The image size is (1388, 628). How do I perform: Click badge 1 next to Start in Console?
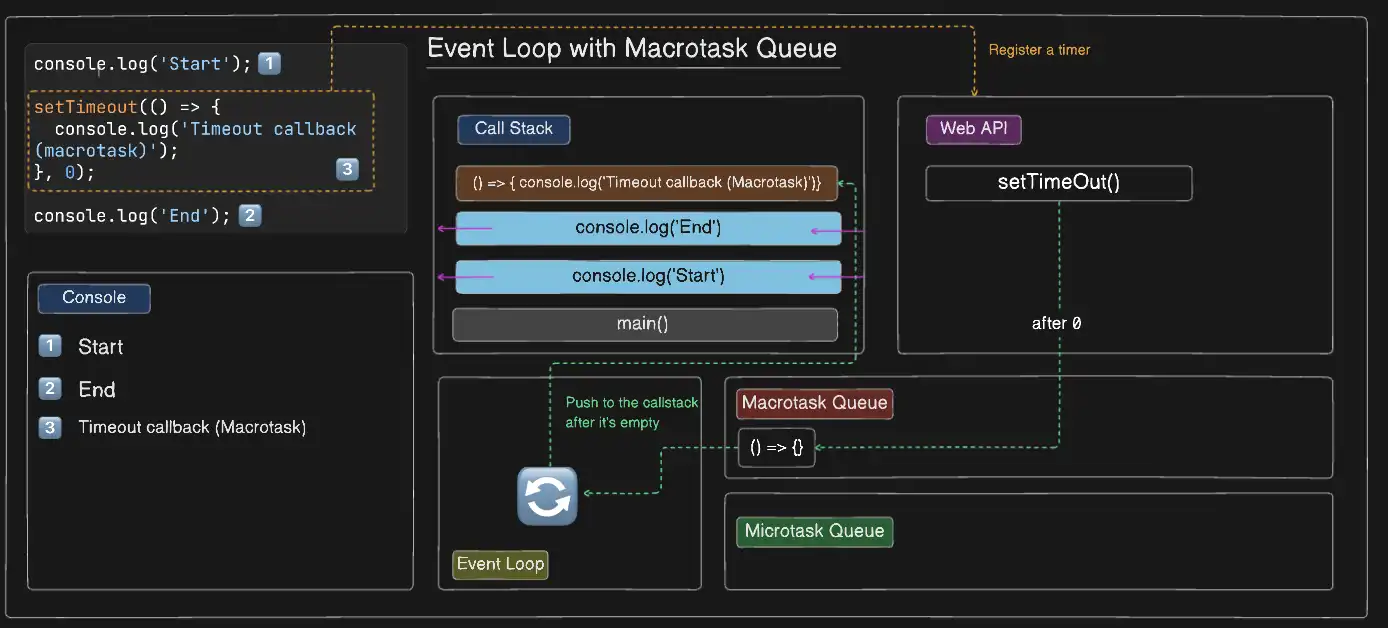click(x=50, y=346)
